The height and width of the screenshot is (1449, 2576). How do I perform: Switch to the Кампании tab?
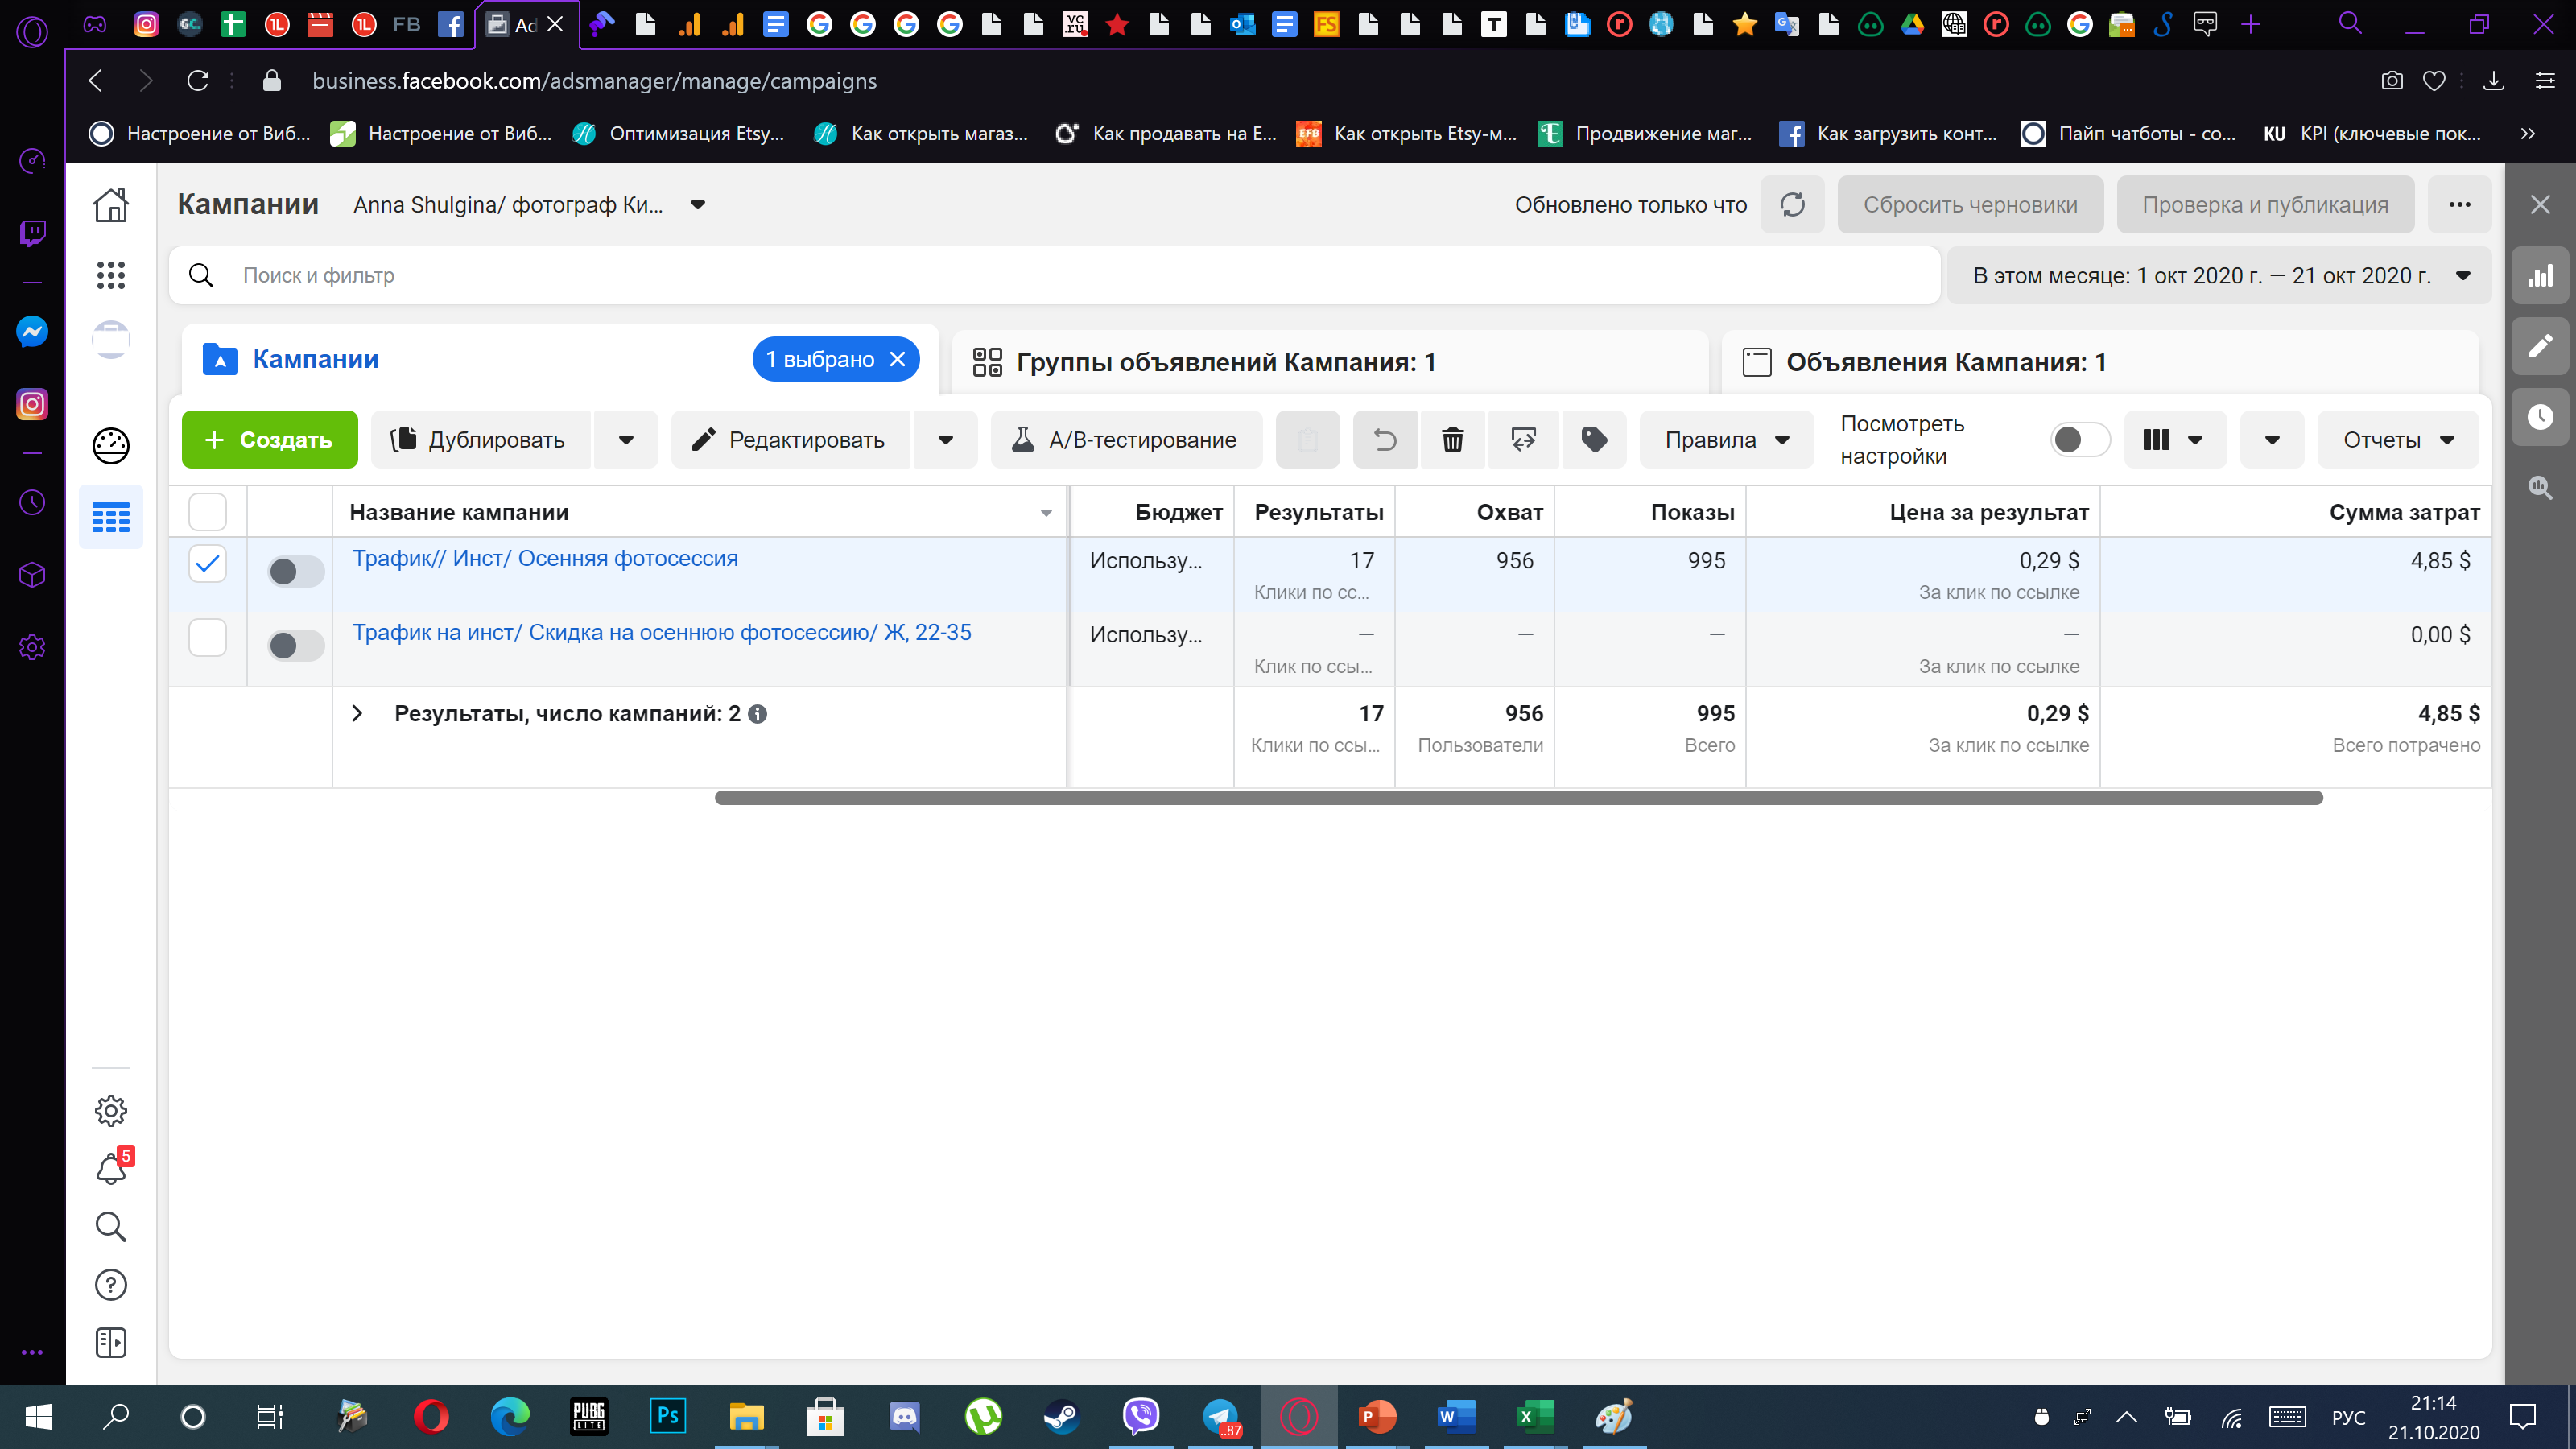[x=316, y=359]
